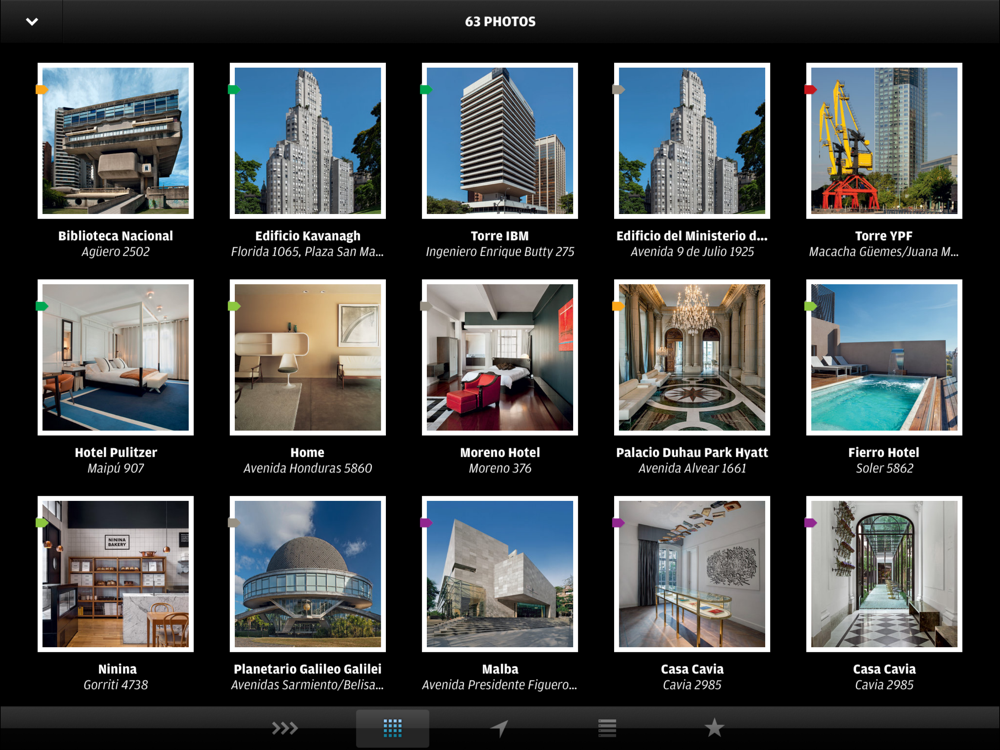Click orange tag on Biblioteca Nacional photo
Screen dimensions: 1000x750
tap(42, 90)
